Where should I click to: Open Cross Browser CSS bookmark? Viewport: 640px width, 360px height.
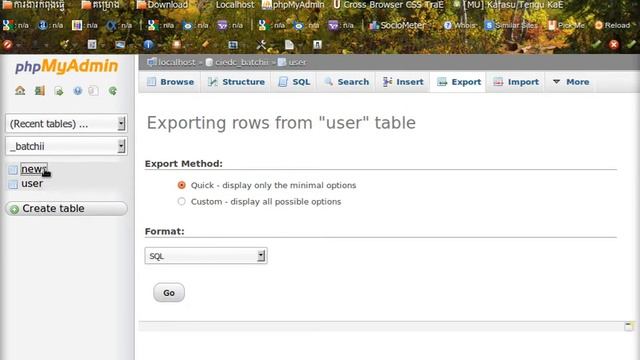[x=388, y=5]
